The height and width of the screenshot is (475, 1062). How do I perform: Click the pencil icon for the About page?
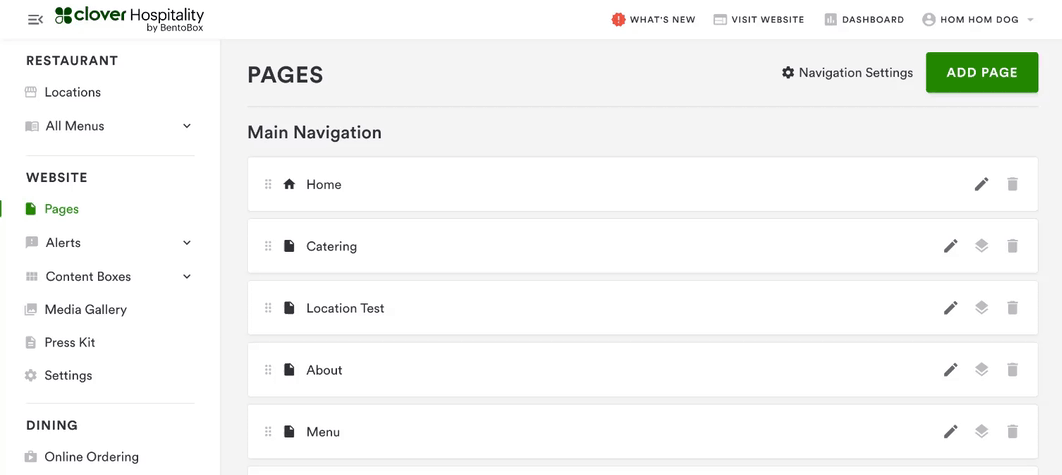coord(950,370)
